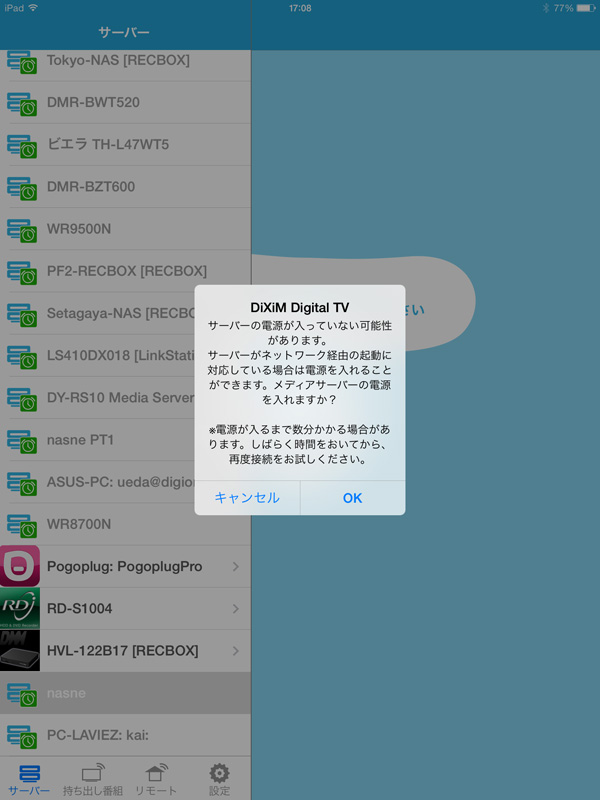Image resolution: width=600 pixels, height=800 pixels.
Task: Click the Bluetooth status icon
Action: pyautogui.click(x=546, y=8)
